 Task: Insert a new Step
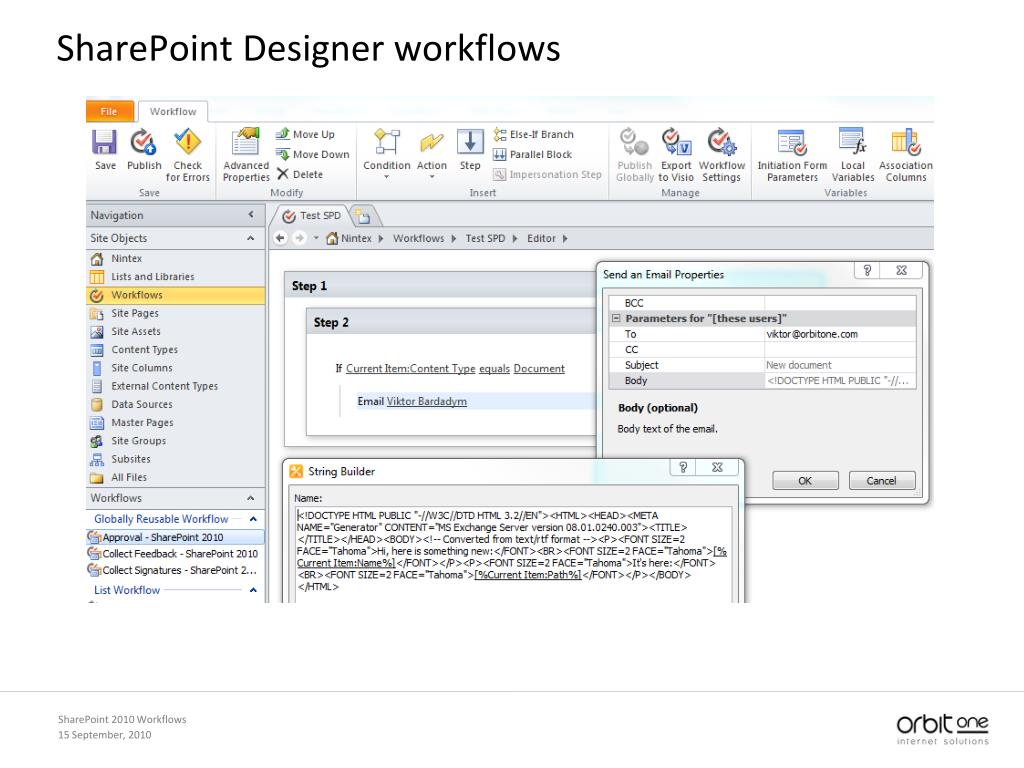[470, 150]
